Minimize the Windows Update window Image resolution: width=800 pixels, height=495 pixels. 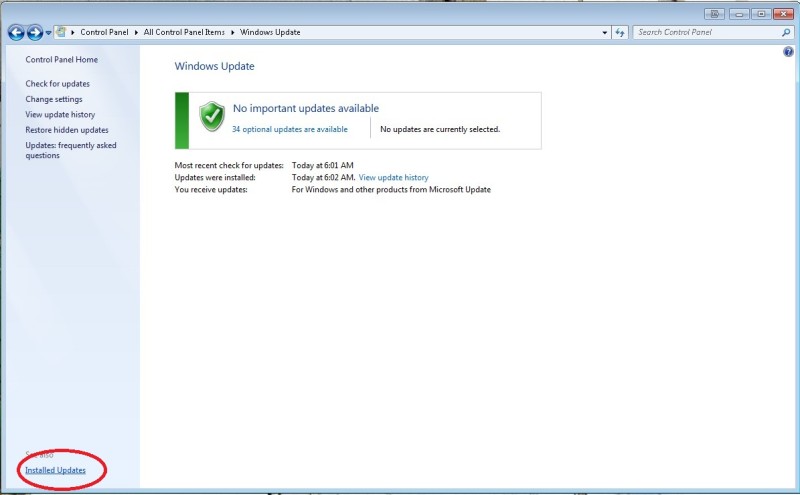(x=739, y=14)
